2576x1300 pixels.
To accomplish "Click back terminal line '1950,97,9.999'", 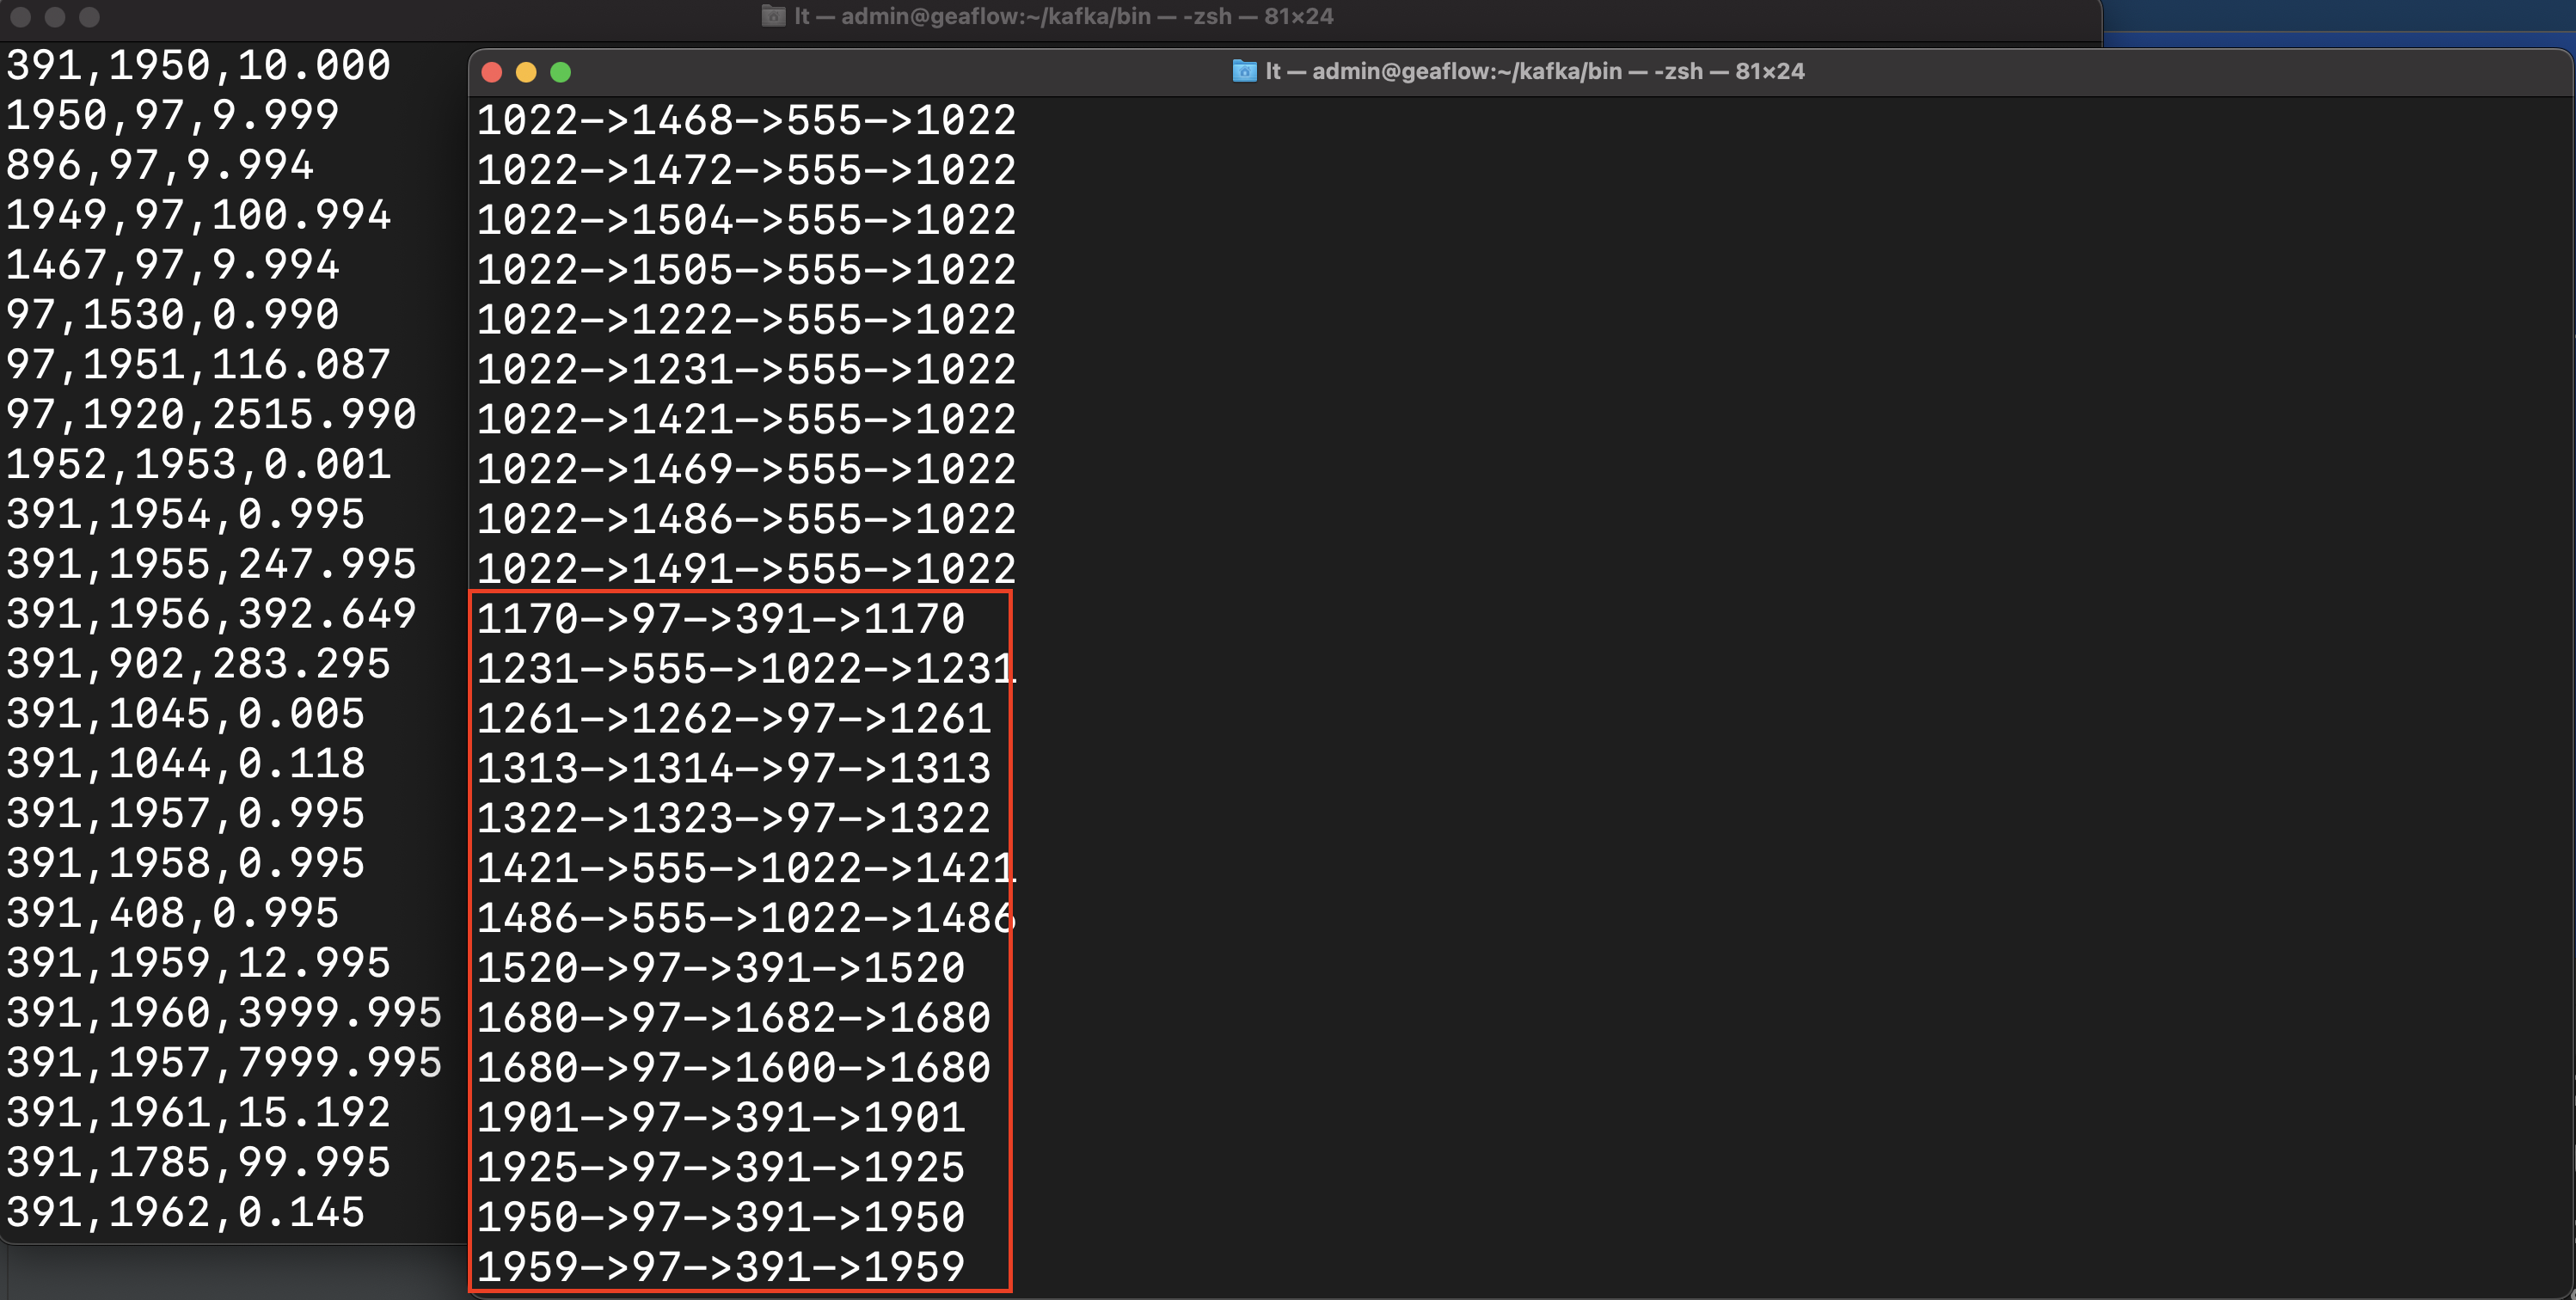I will 172,116.
